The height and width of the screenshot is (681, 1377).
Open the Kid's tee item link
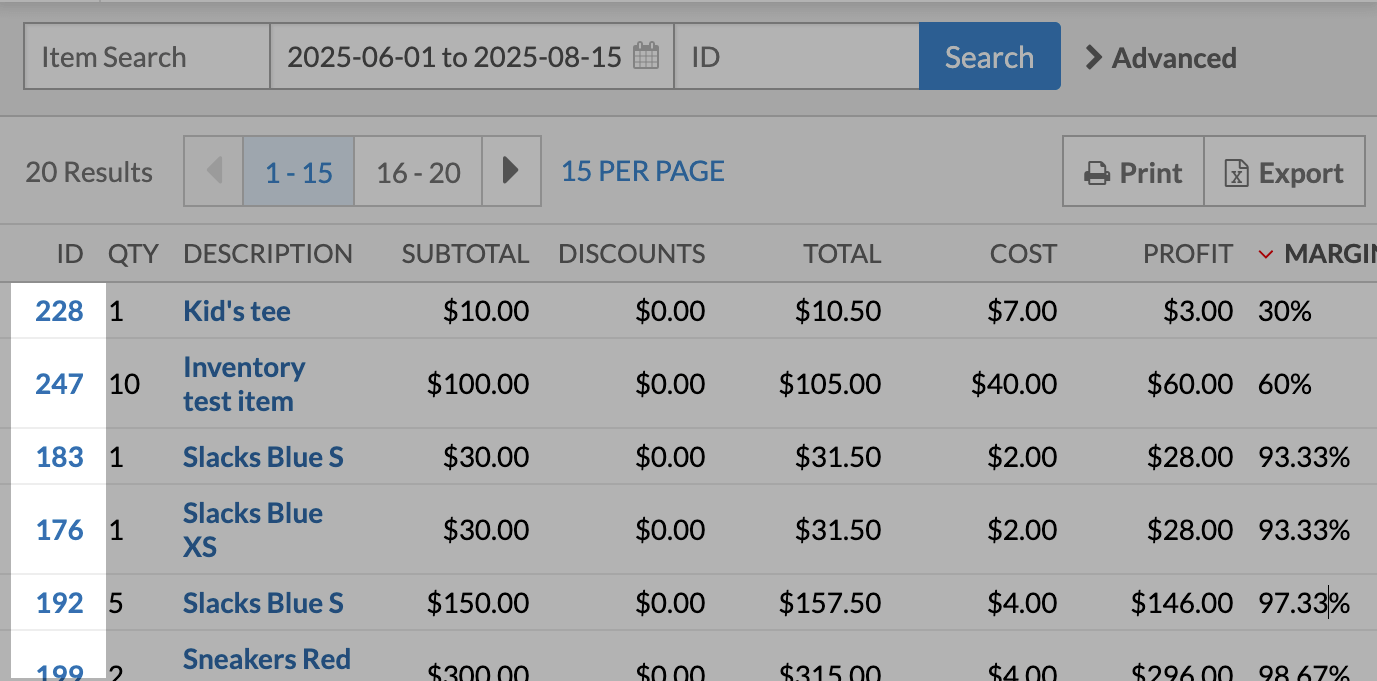coord(237,311)
